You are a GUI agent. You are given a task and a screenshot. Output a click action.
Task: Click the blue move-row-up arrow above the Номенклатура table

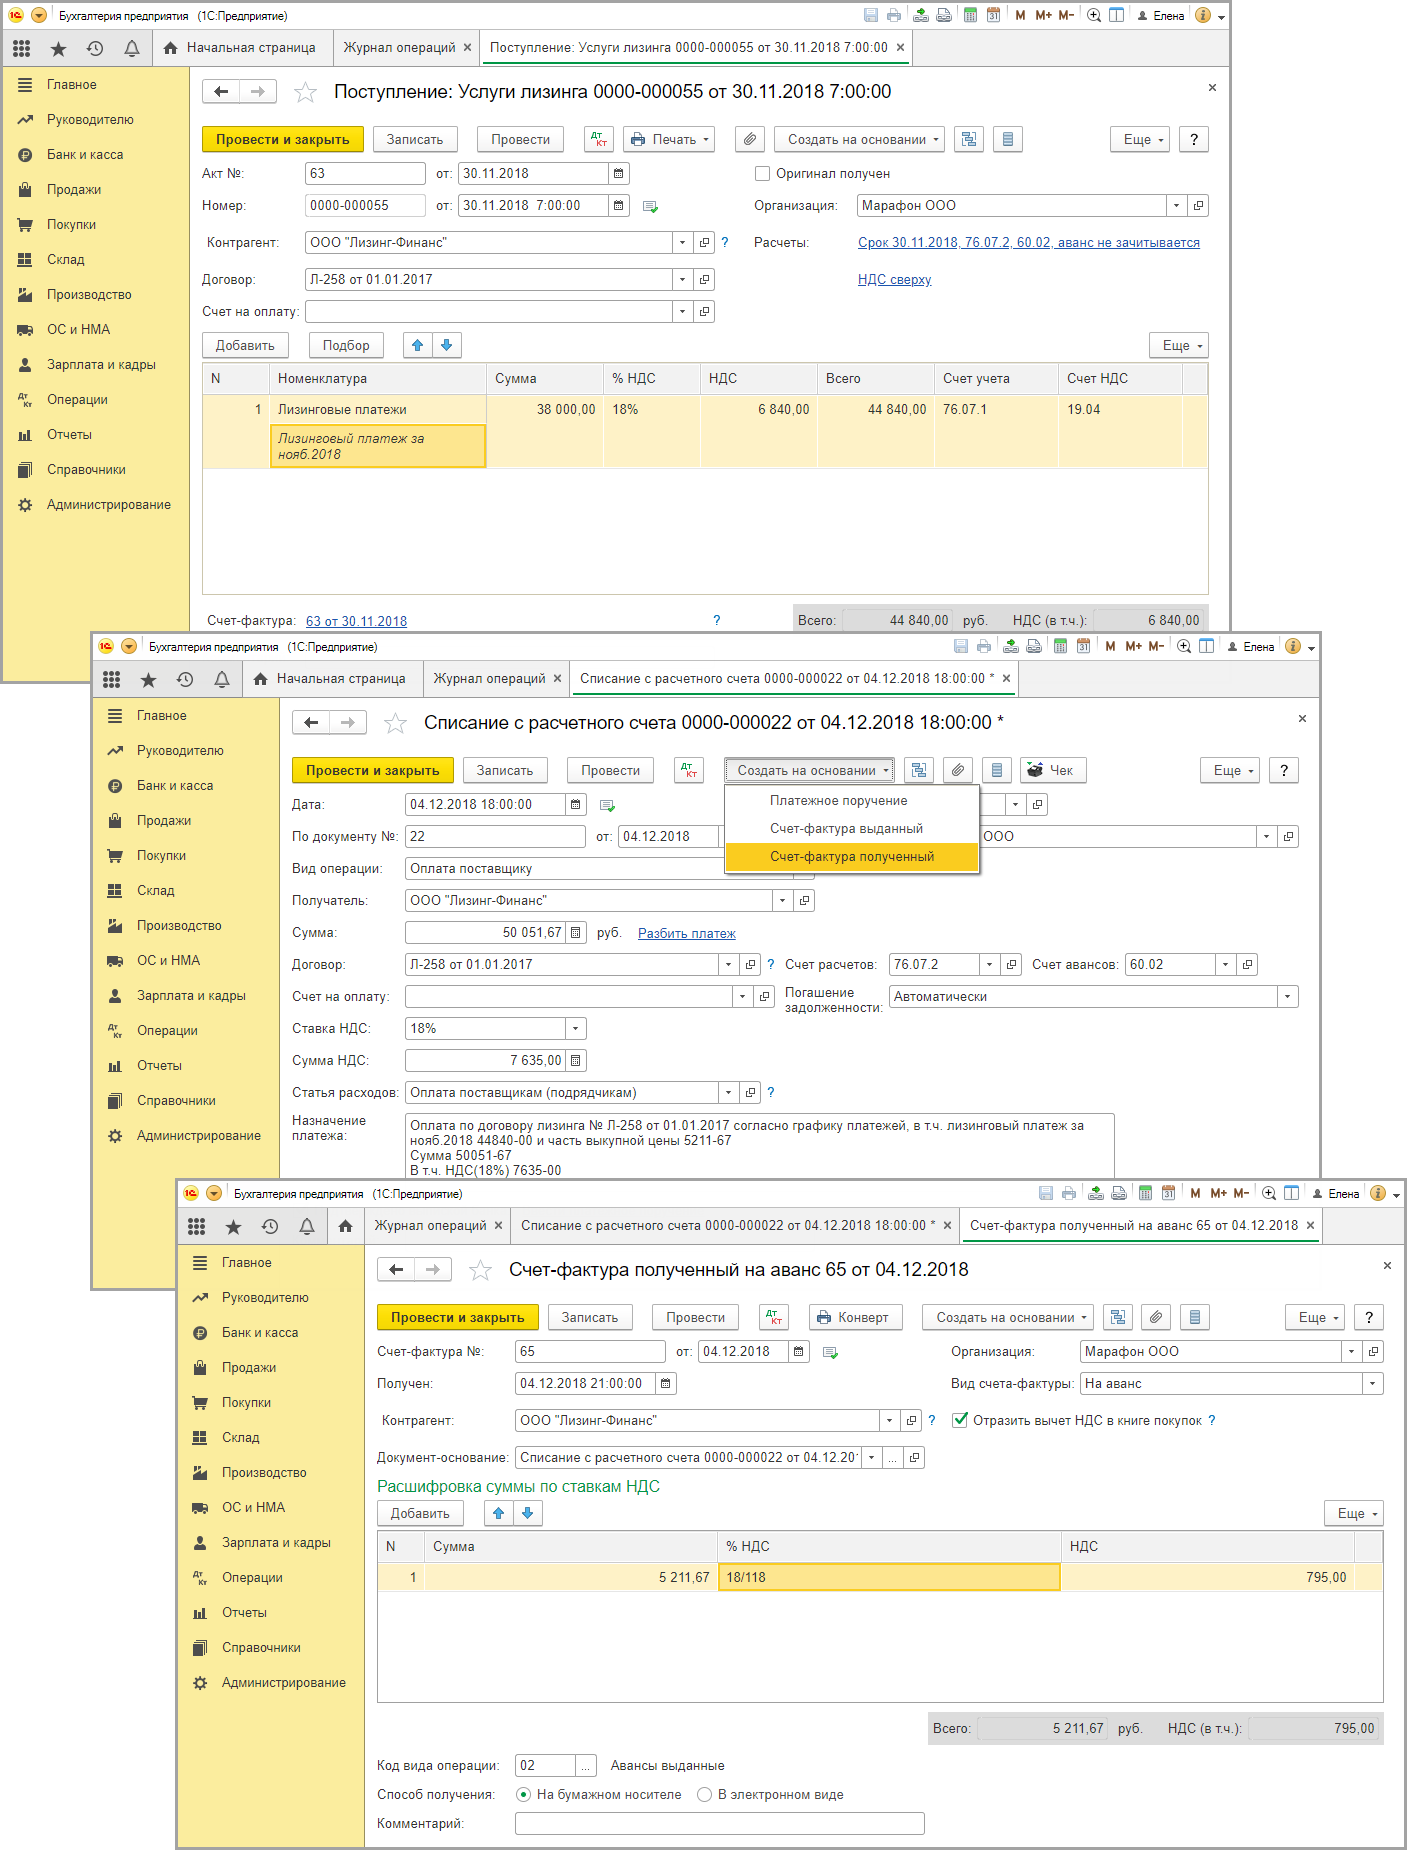pyautogui.click(x=418, y=346)
